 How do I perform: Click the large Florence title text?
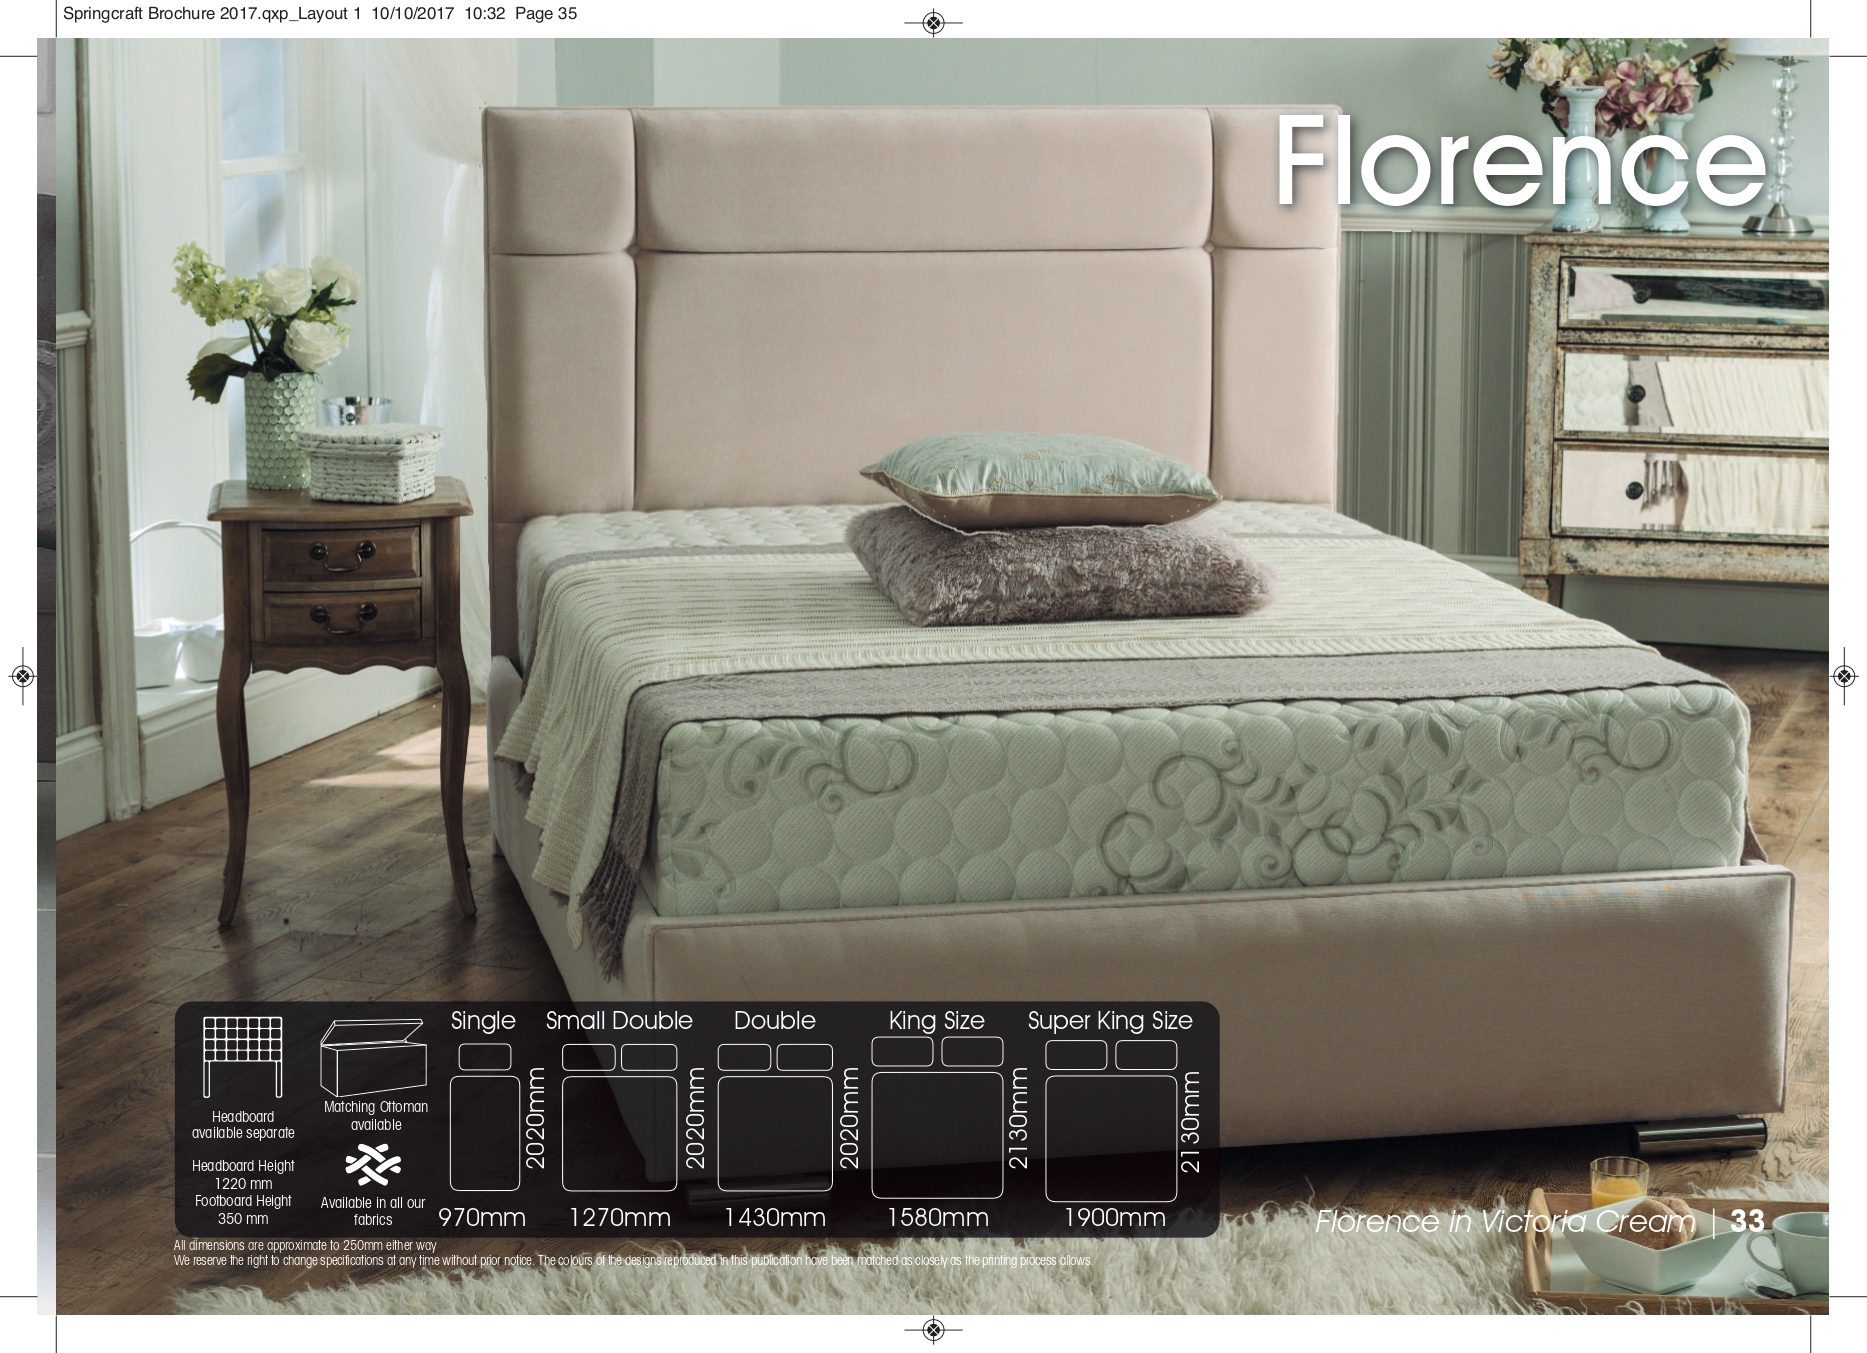(1520, 162)
